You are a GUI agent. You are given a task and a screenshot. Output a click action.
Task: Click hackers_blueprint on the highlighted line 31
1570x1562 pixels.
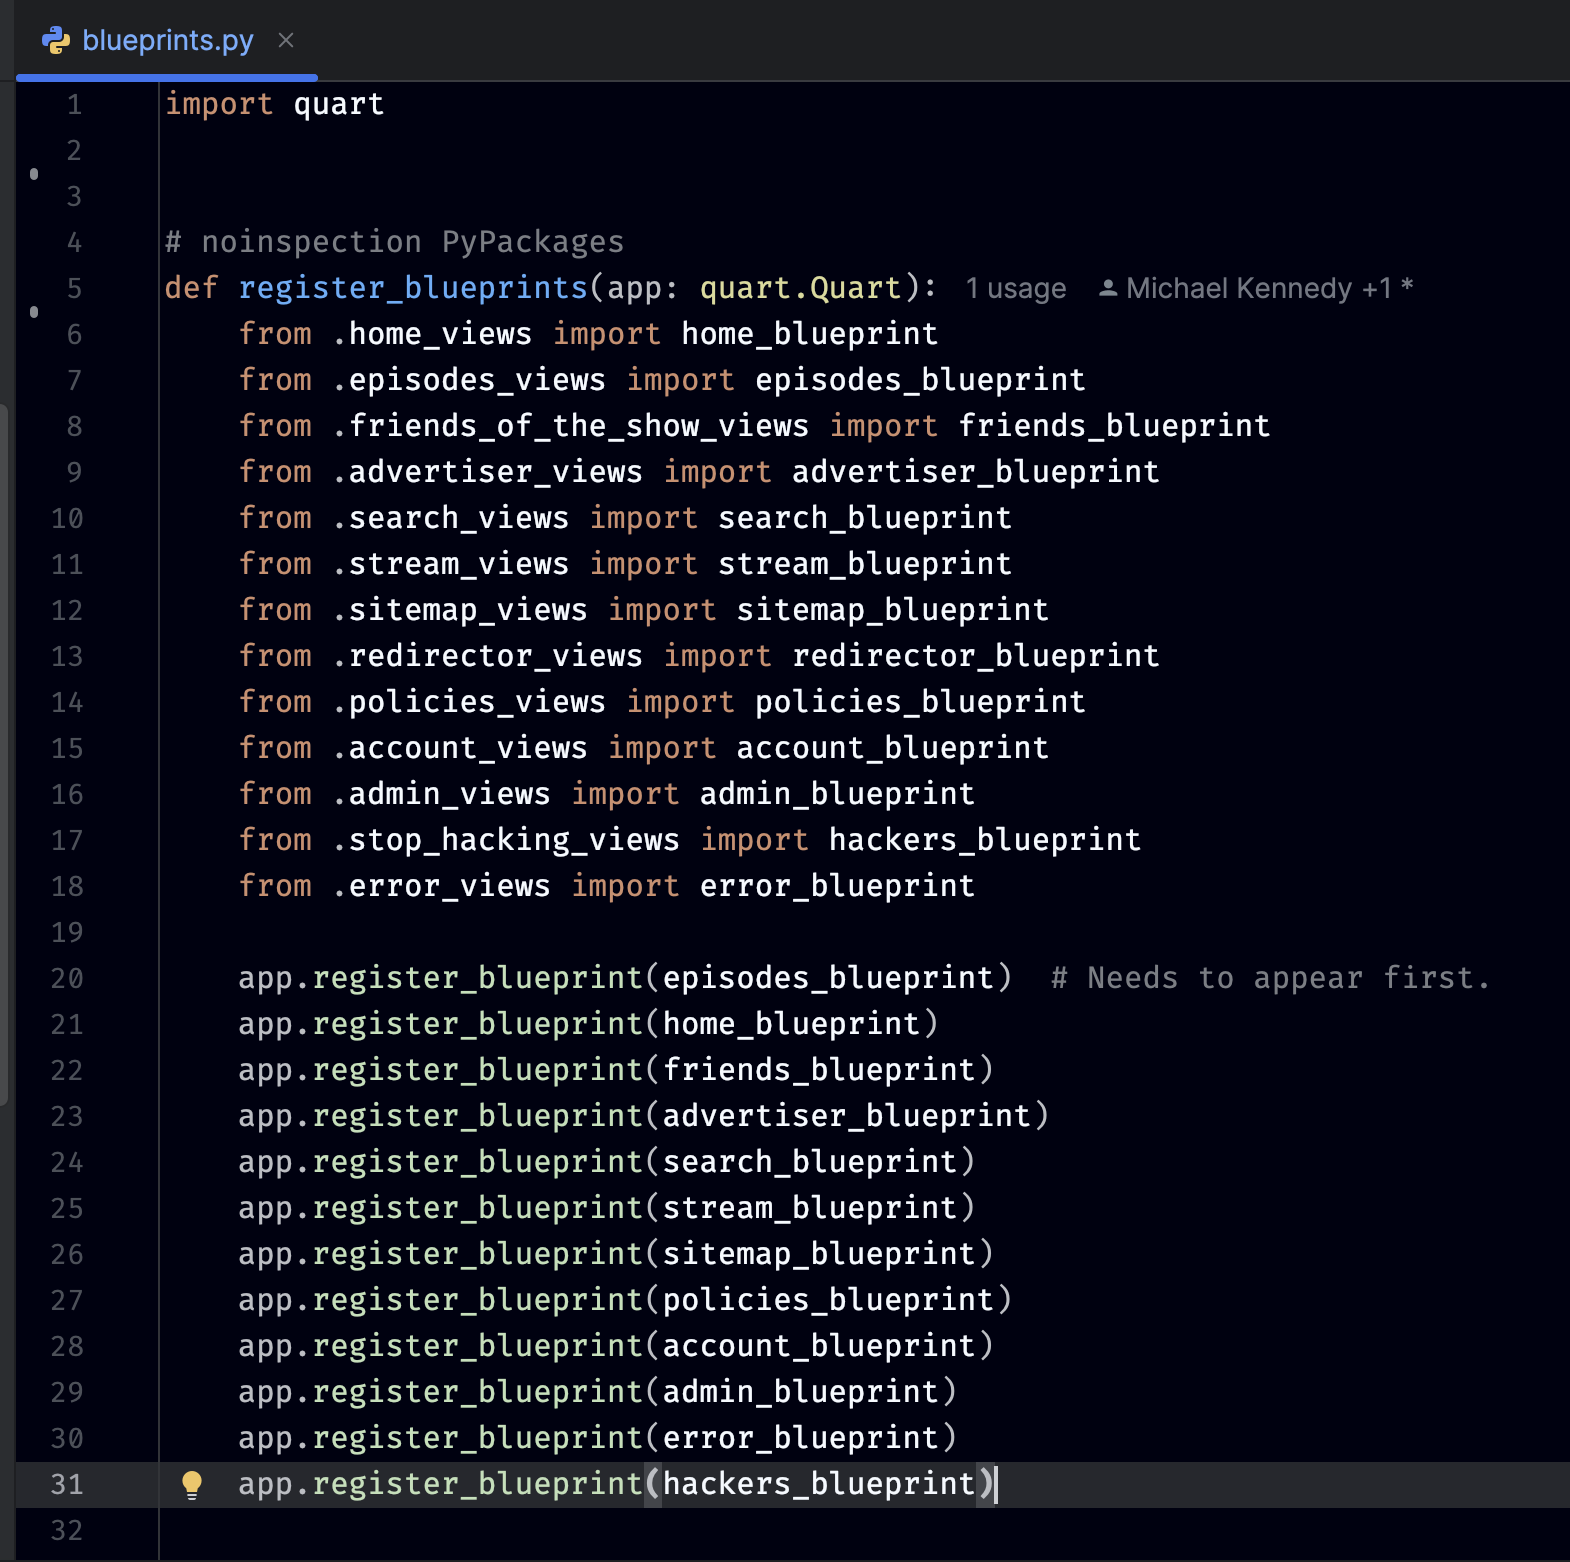pos(818,1484)
